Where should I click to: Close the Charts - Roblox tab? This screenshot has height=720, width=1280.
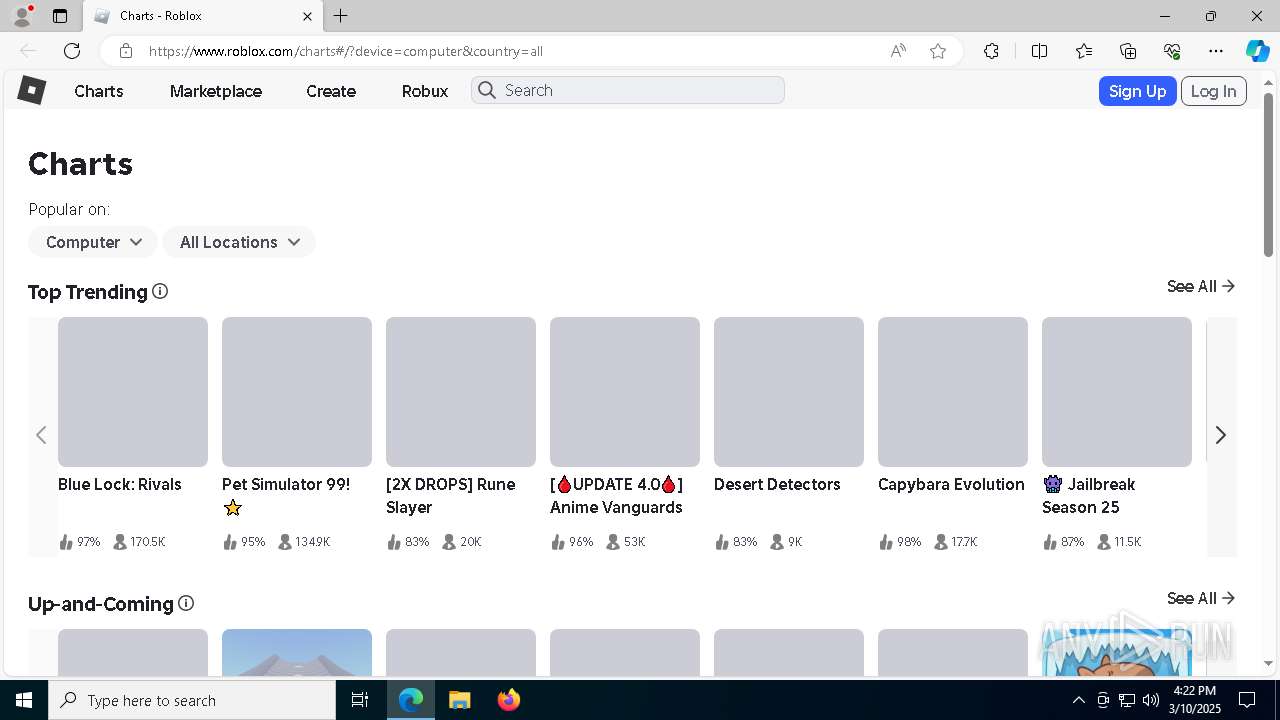tap(307, 16)
